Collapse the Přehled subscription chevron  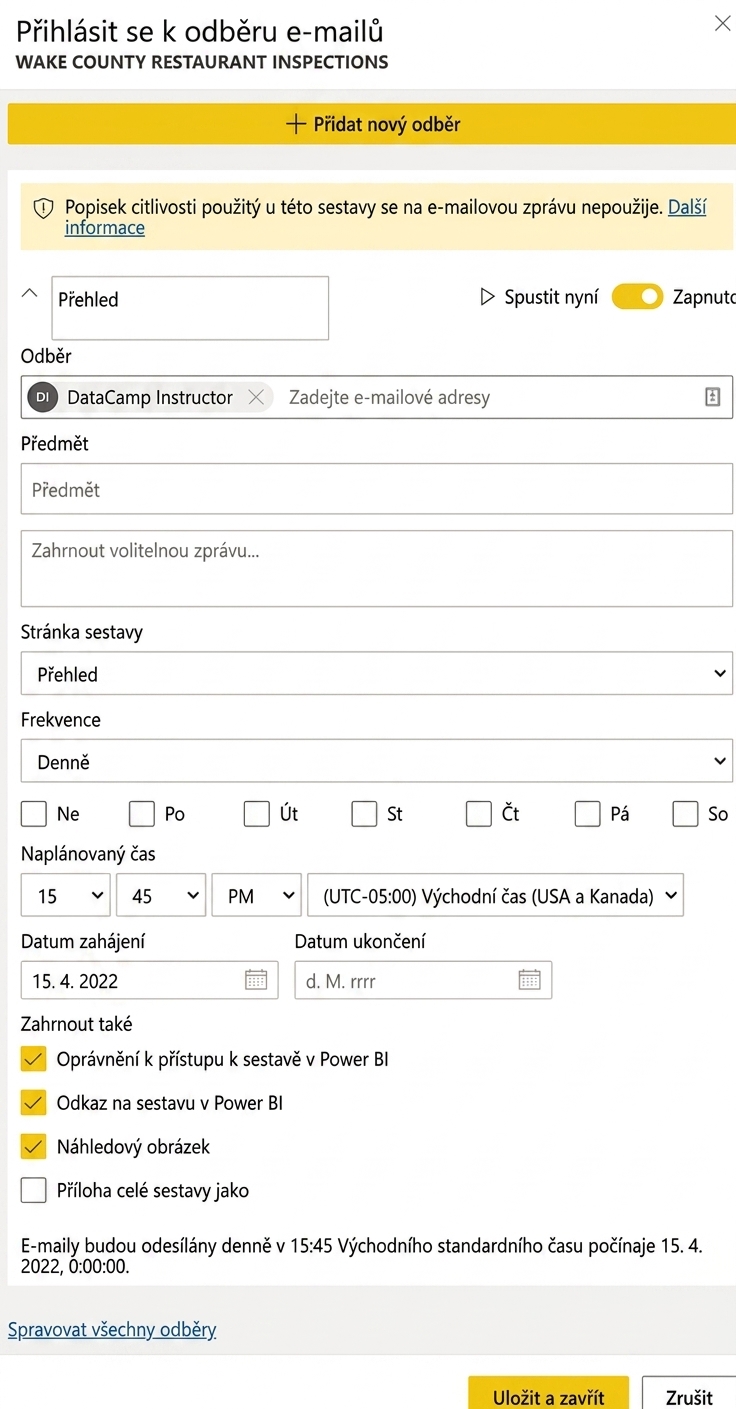tap(30, 293)
